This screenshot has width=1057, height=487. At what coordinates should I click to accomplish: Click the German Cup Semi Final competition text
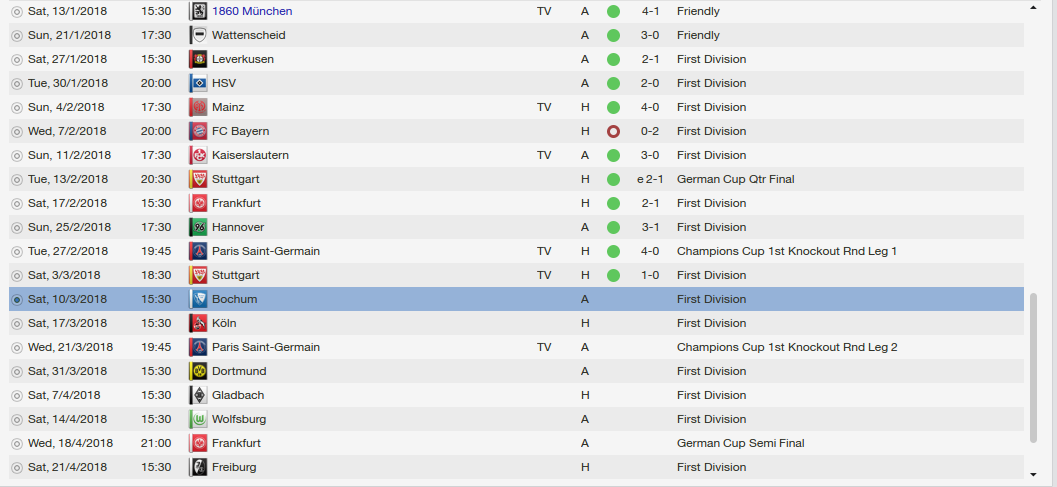[x=740, y=443]
